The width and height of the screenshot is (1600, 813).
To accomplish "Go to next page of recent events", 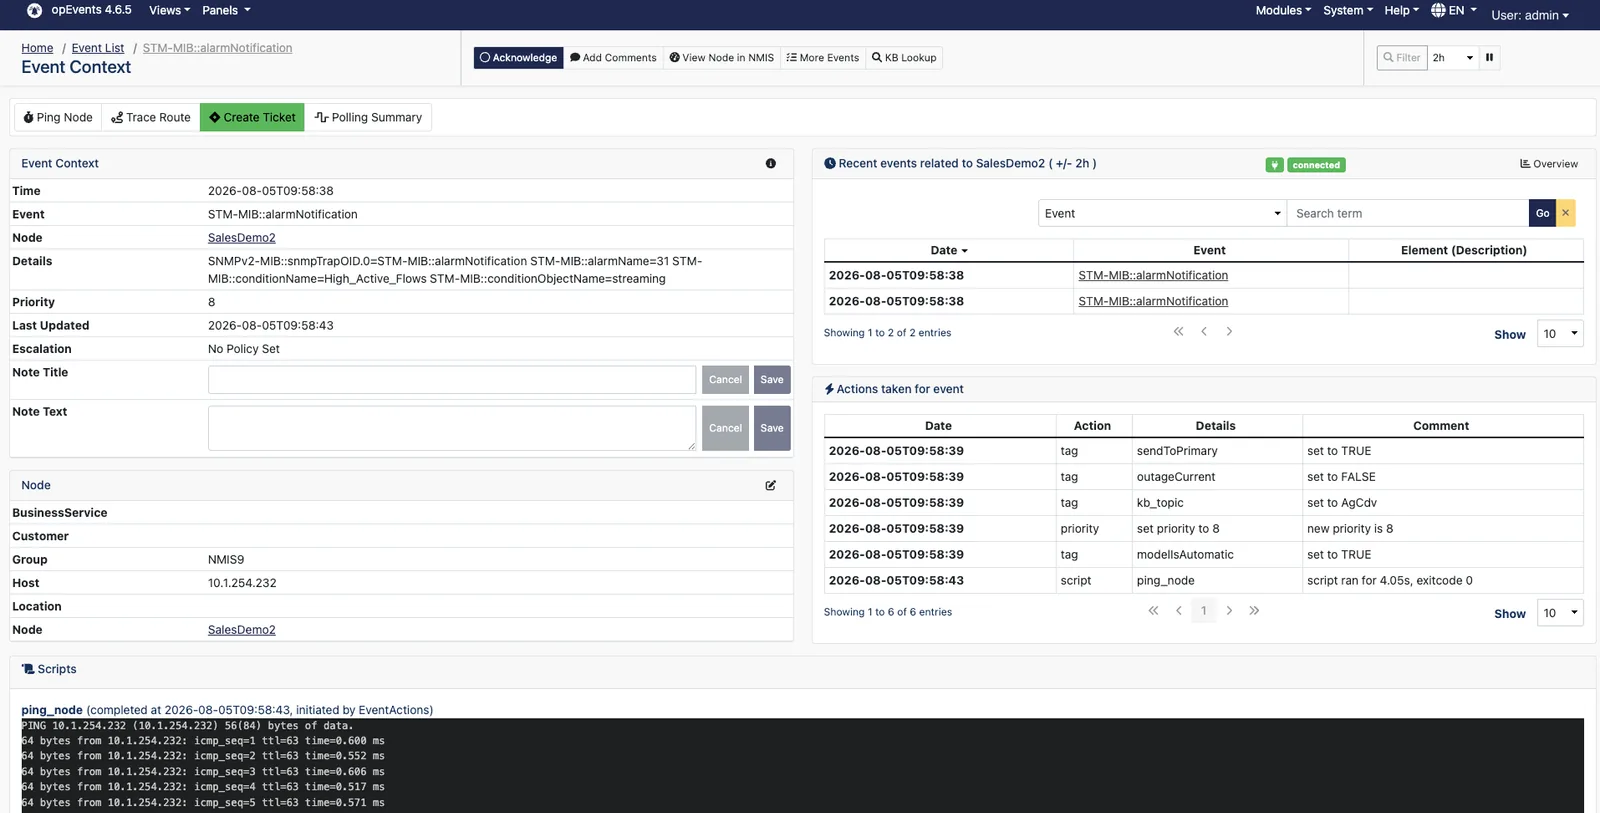I will [1229, 331].
